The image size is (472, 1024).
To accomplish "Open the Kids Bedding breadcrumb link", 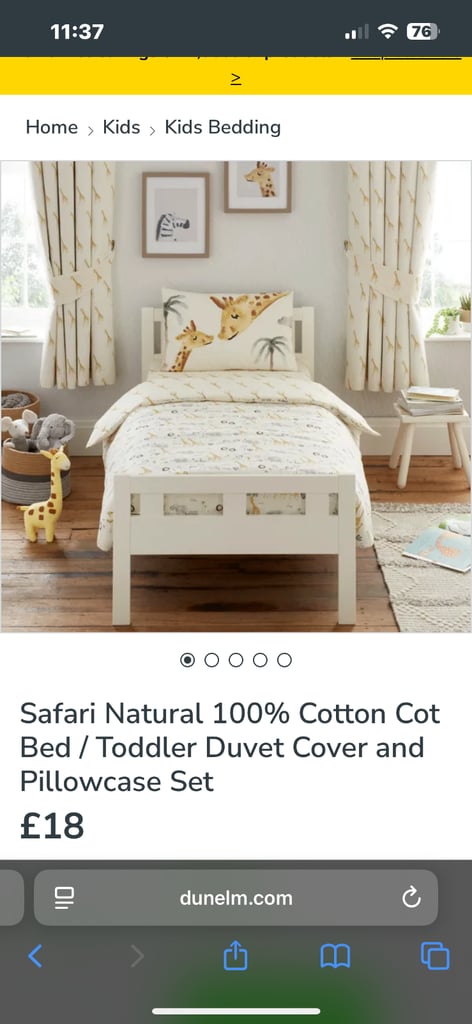I will (x=223, y=127).
